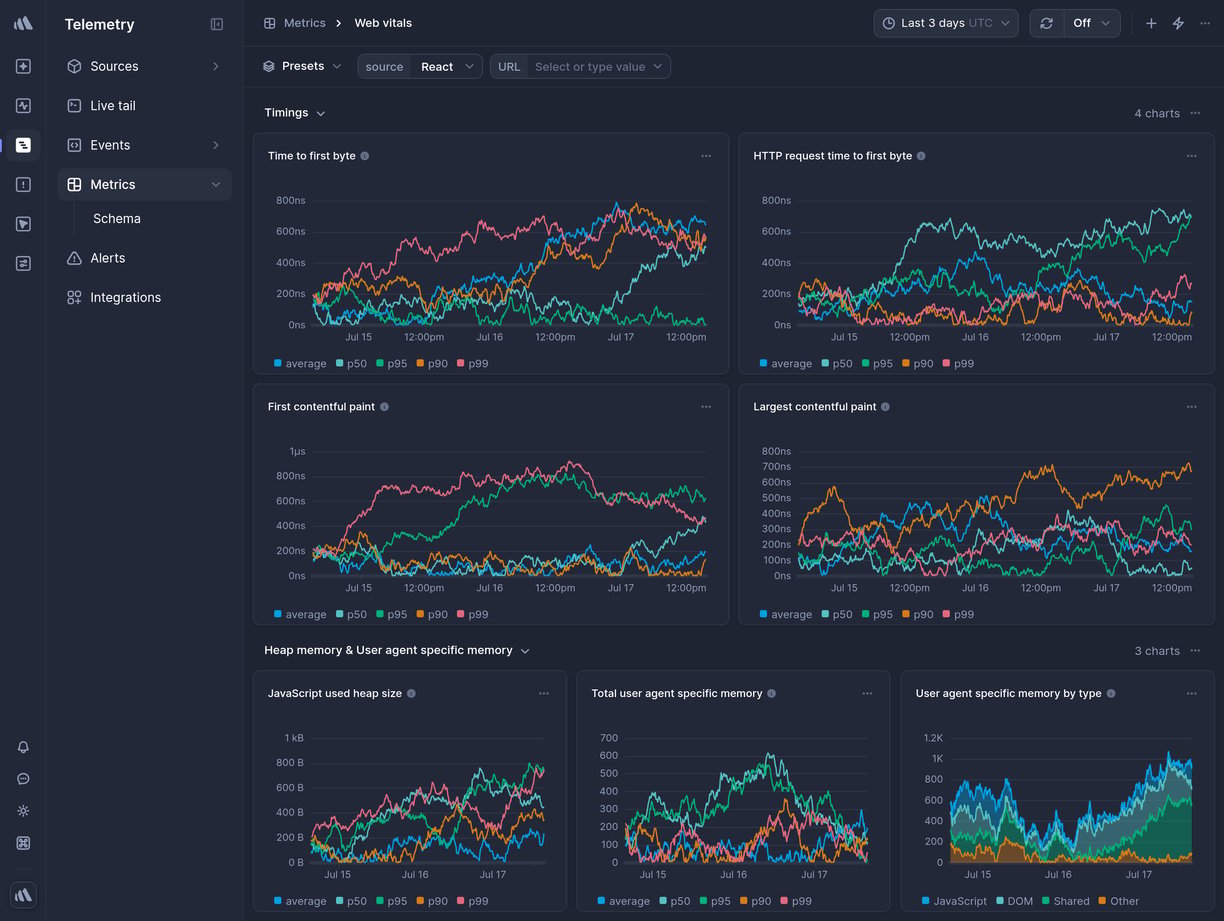Open the Time to first byte chart options menu
The width and height of the screenshot is (1224, 921).
pyautogui.click(x=706, y=156)
